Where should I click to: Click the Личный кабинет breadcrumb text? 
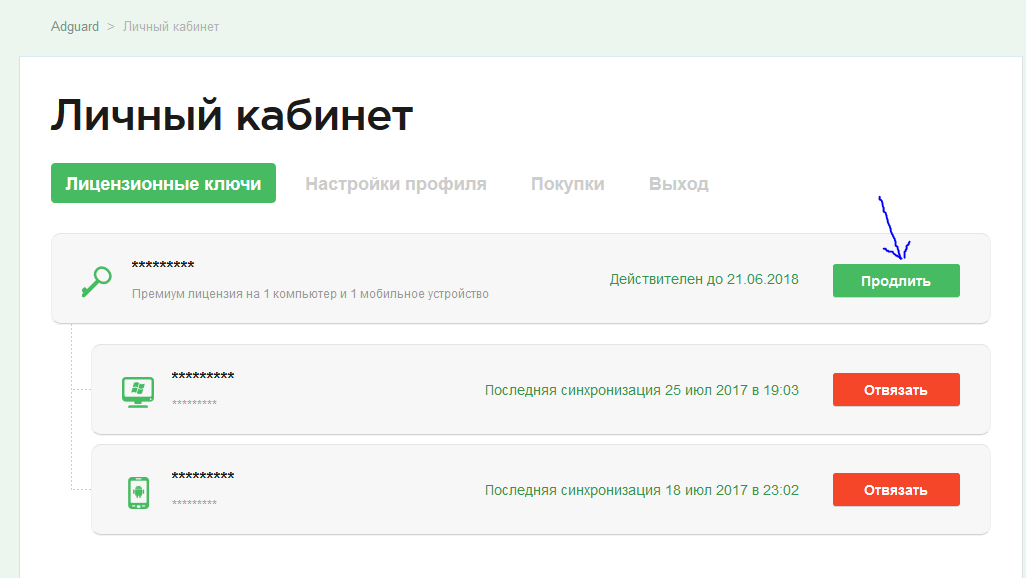(171, 27)
